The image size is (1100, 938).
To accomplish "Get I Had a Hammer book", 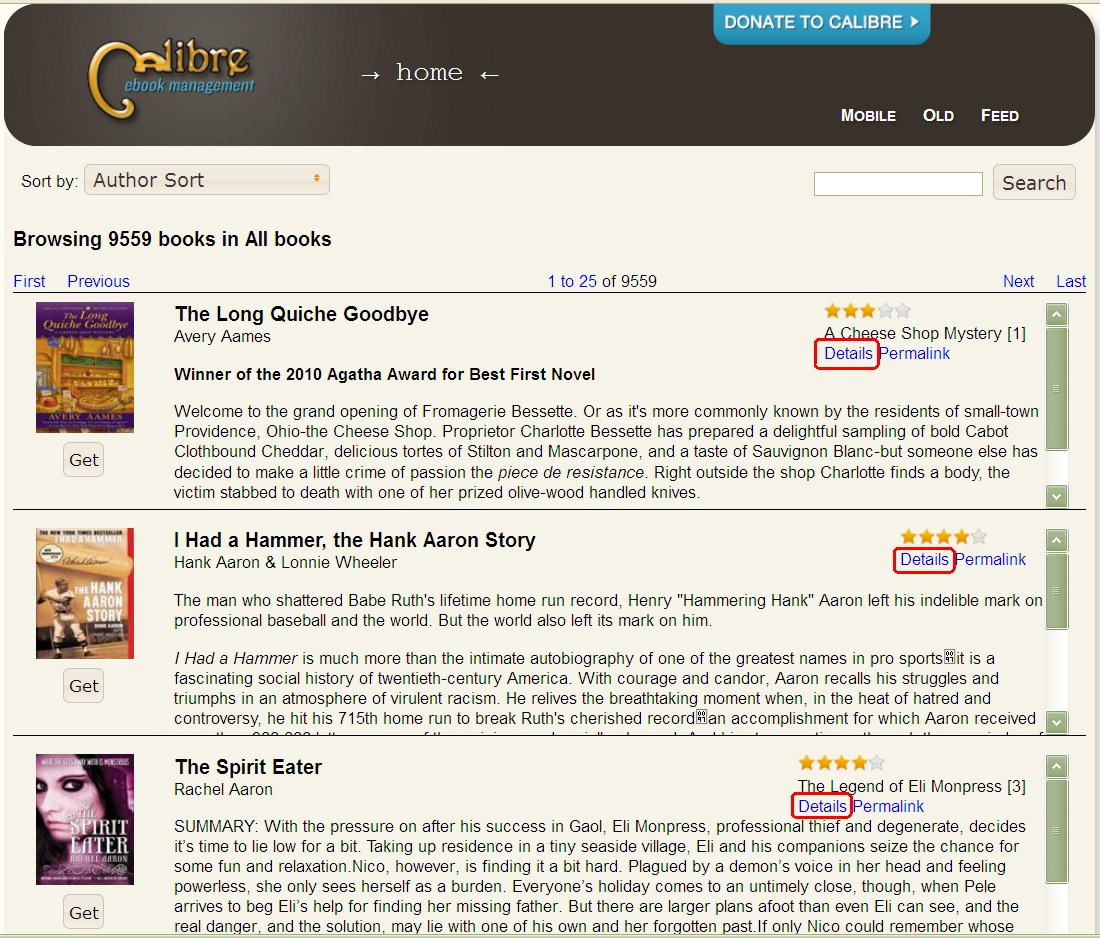I will point(83,686).
